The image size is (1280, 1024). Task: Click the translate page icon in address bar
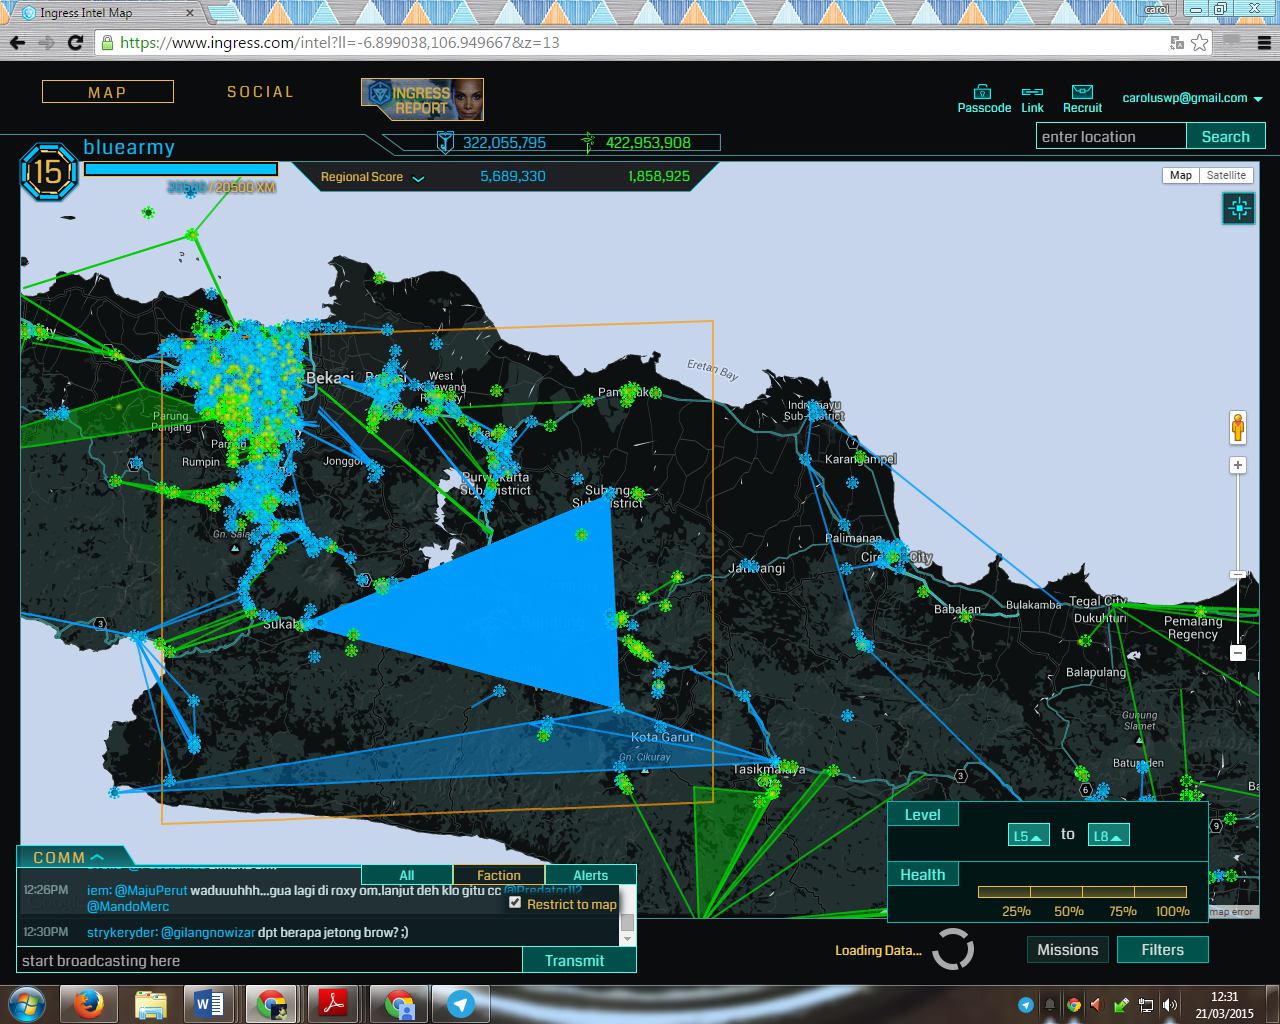click(x=1177, y=42)
